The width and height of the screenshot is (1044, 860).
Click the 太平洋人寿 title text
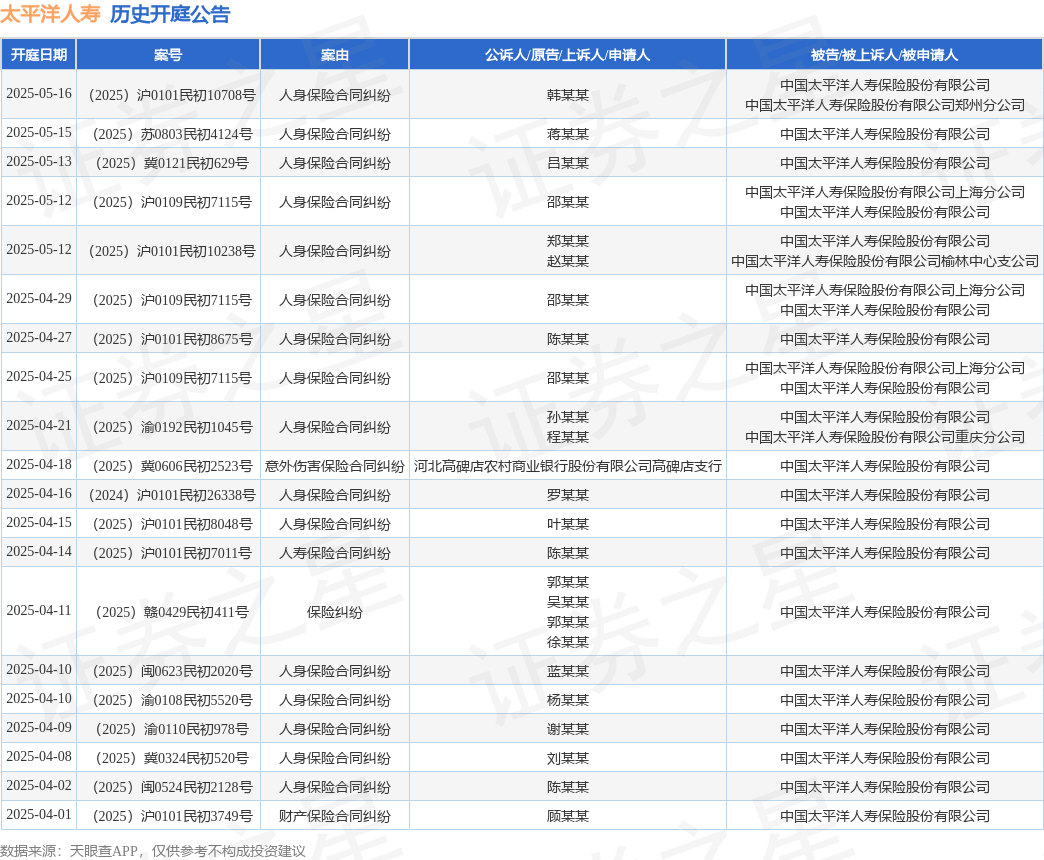point(51,14)
